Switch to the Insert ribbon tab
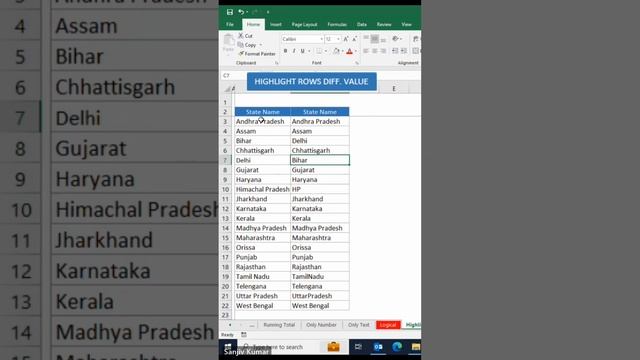 pyautogui.click(x=276, y=24)
